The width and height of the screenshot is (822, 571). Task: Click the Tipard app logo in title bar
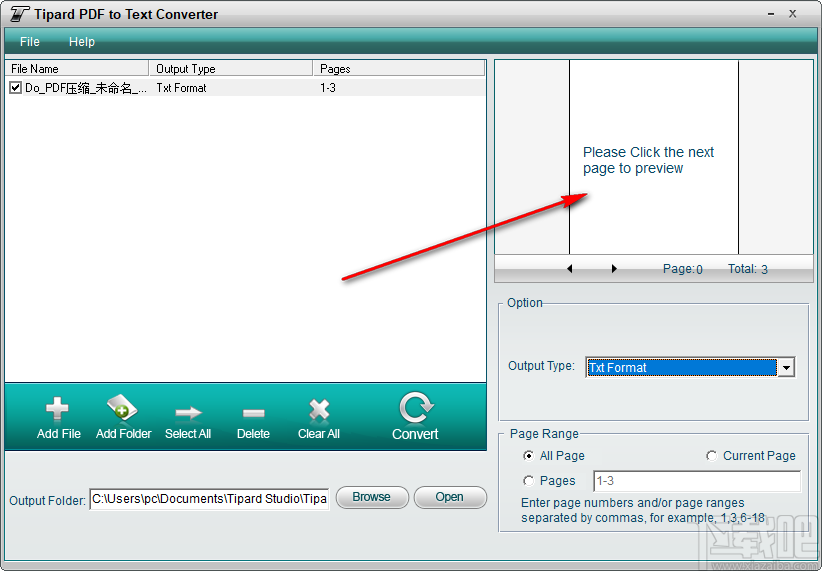tap(19, 14)
